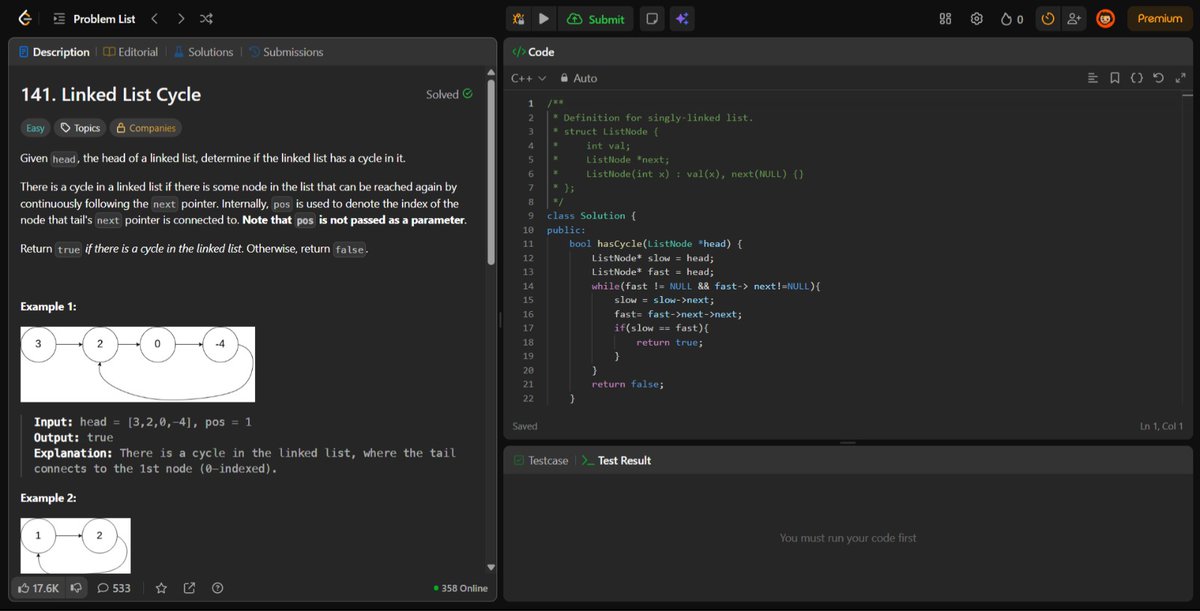The image size is (1200, 611).
Task: Open the Test Result tab
Action: 616,460
